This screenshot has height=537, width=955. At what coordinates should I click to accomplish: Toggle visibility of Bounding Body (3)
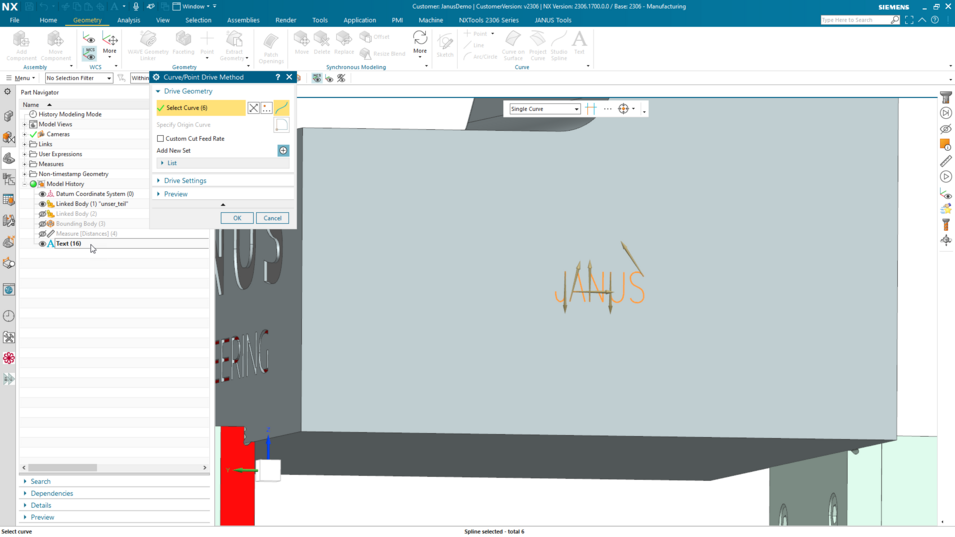pyautogui.click(x=42, y=224)
